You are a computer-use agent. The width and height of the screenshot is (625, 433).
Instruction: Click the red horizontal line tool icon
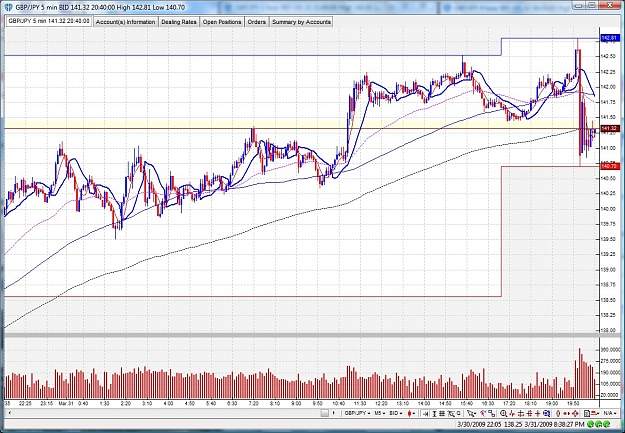tap(521, 413)
